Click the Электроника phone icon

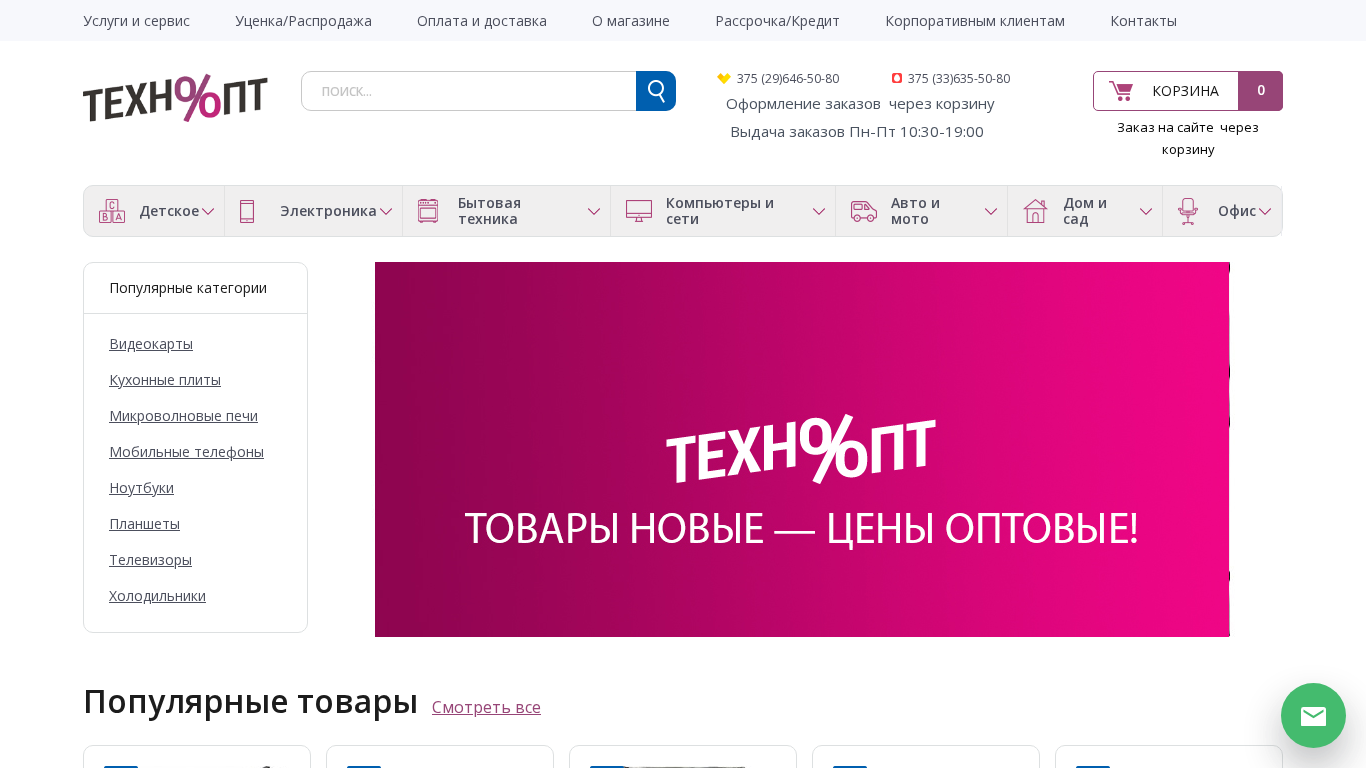[x=247, y=211]
